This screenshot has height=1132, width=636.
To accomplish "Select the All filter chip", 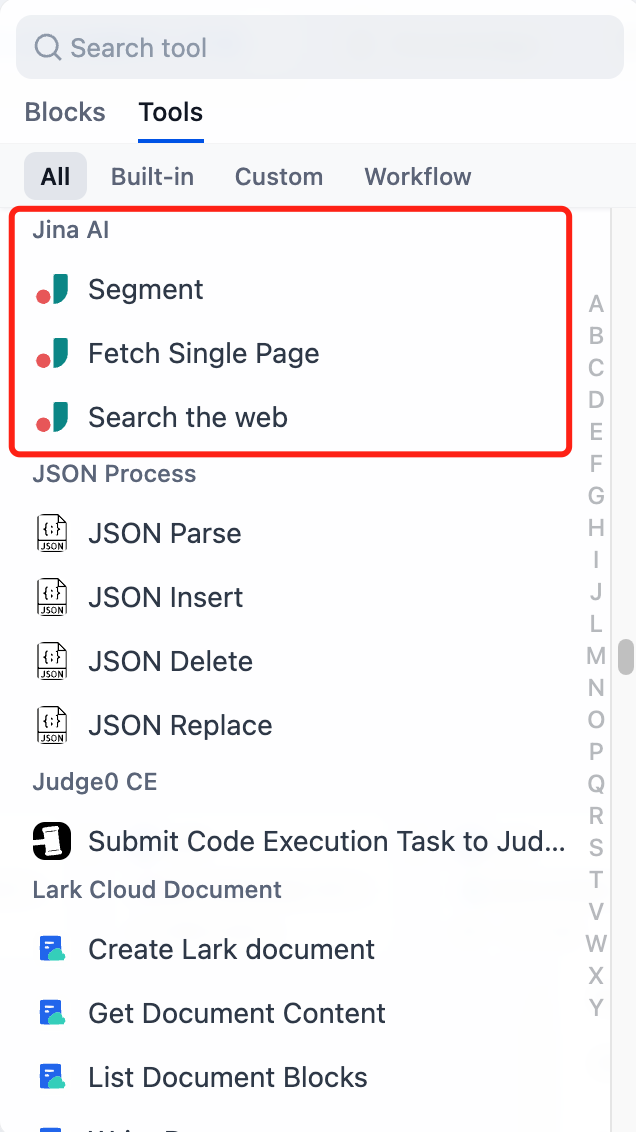I will click(56, 177).
